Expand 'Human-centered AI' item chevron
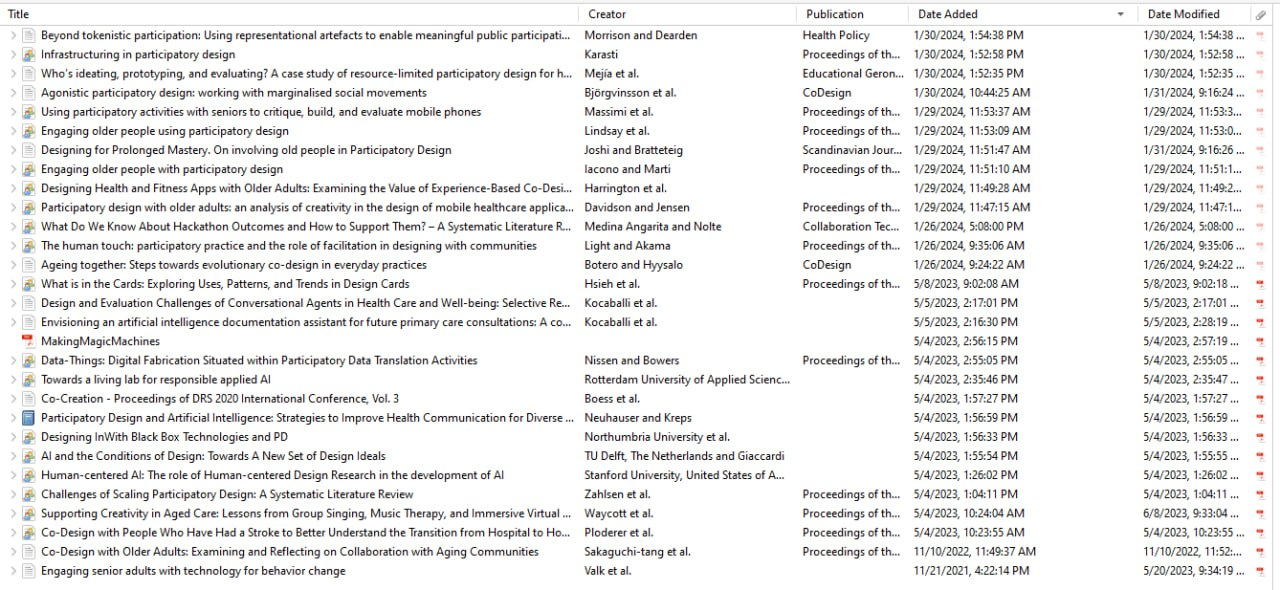Screen dimensions: 1280x590 (13, 475)
